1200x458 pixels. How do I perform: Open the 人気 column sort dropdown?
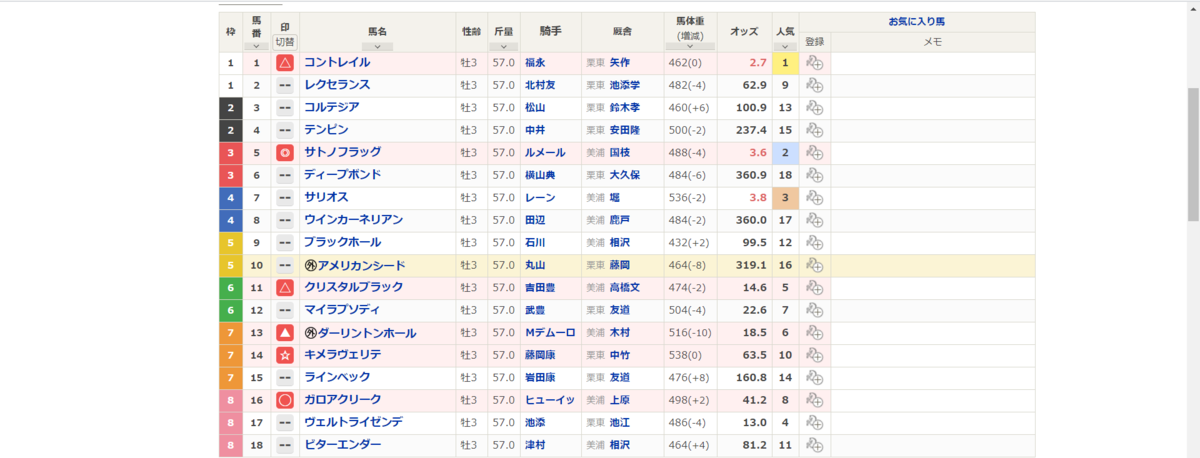[x=785, y=45]
